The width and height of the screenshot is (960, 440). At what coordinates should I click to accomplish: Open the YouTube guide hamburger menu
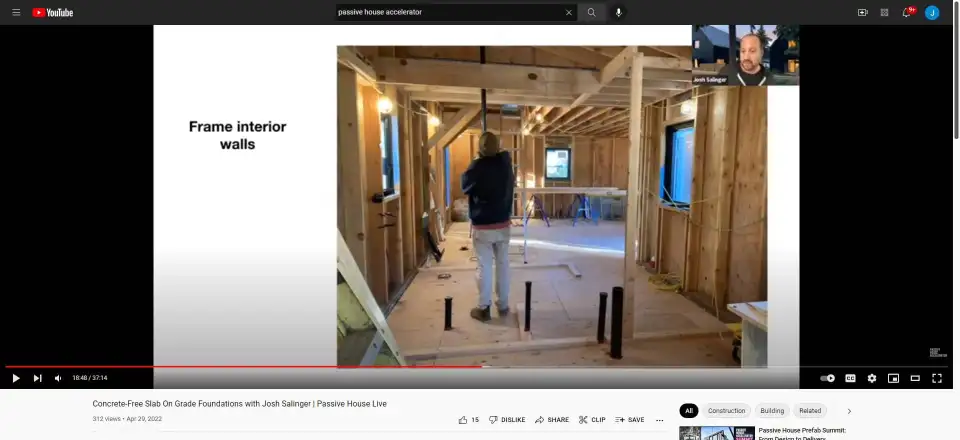coord(16,12)
